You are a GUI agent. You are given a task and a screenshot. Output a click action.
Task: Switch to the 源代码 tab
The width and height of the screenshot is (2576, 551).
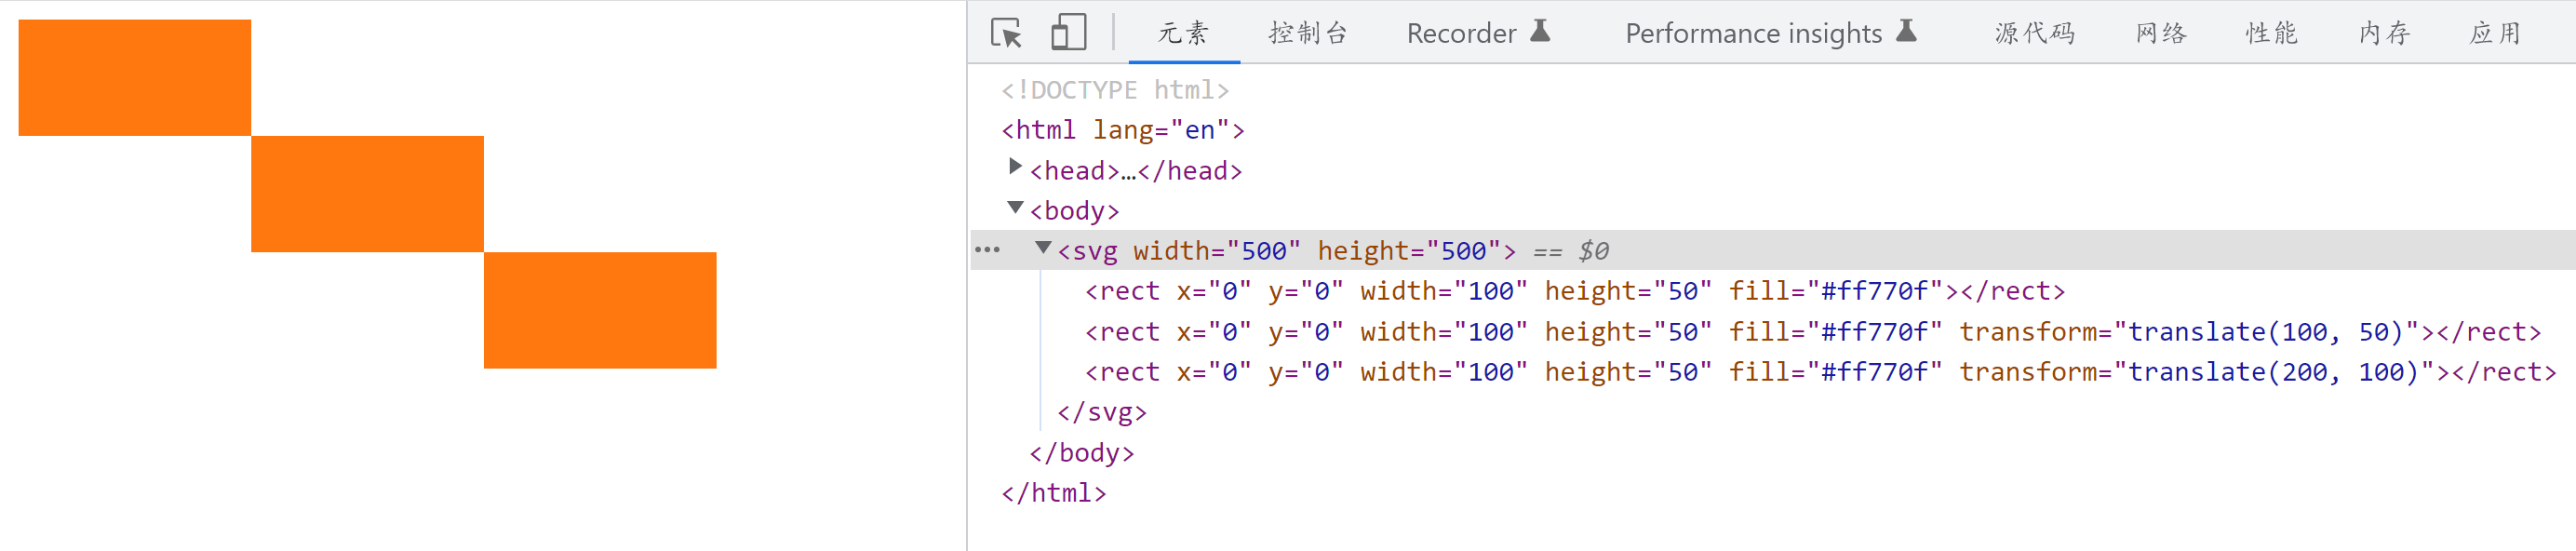[x=2035, y=33]
